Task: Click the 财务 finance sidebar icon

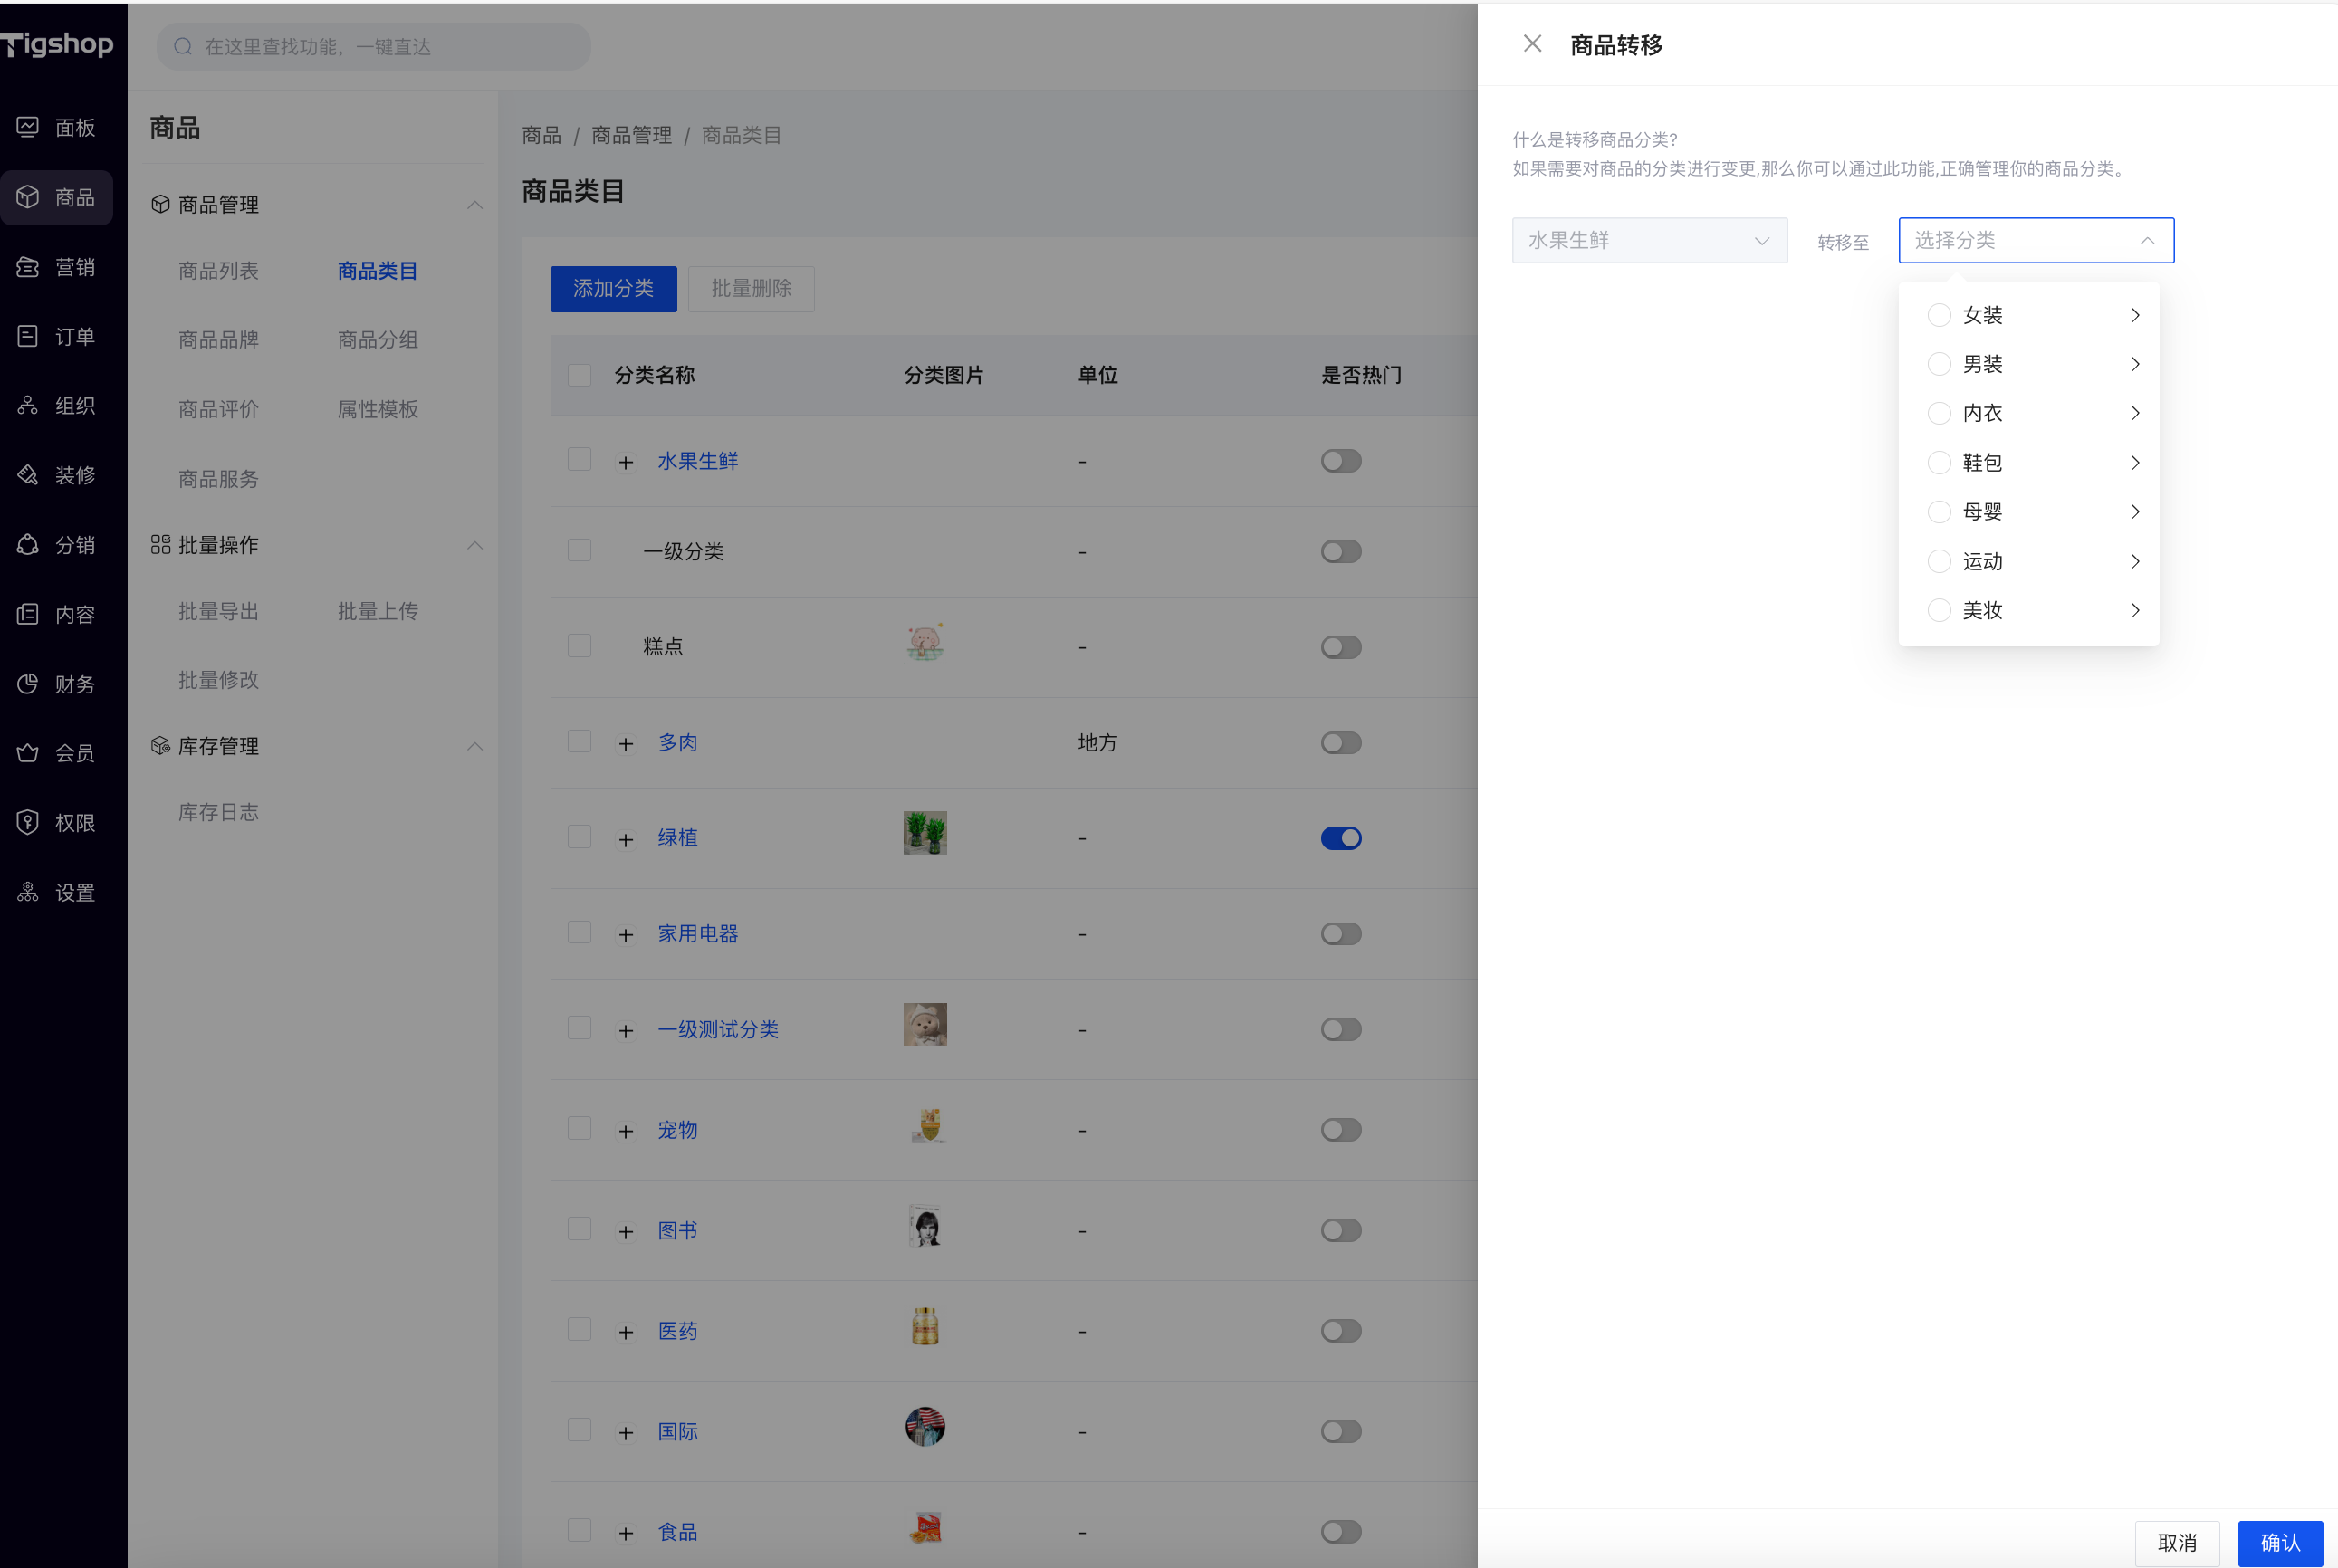Action: click(28, 684)
